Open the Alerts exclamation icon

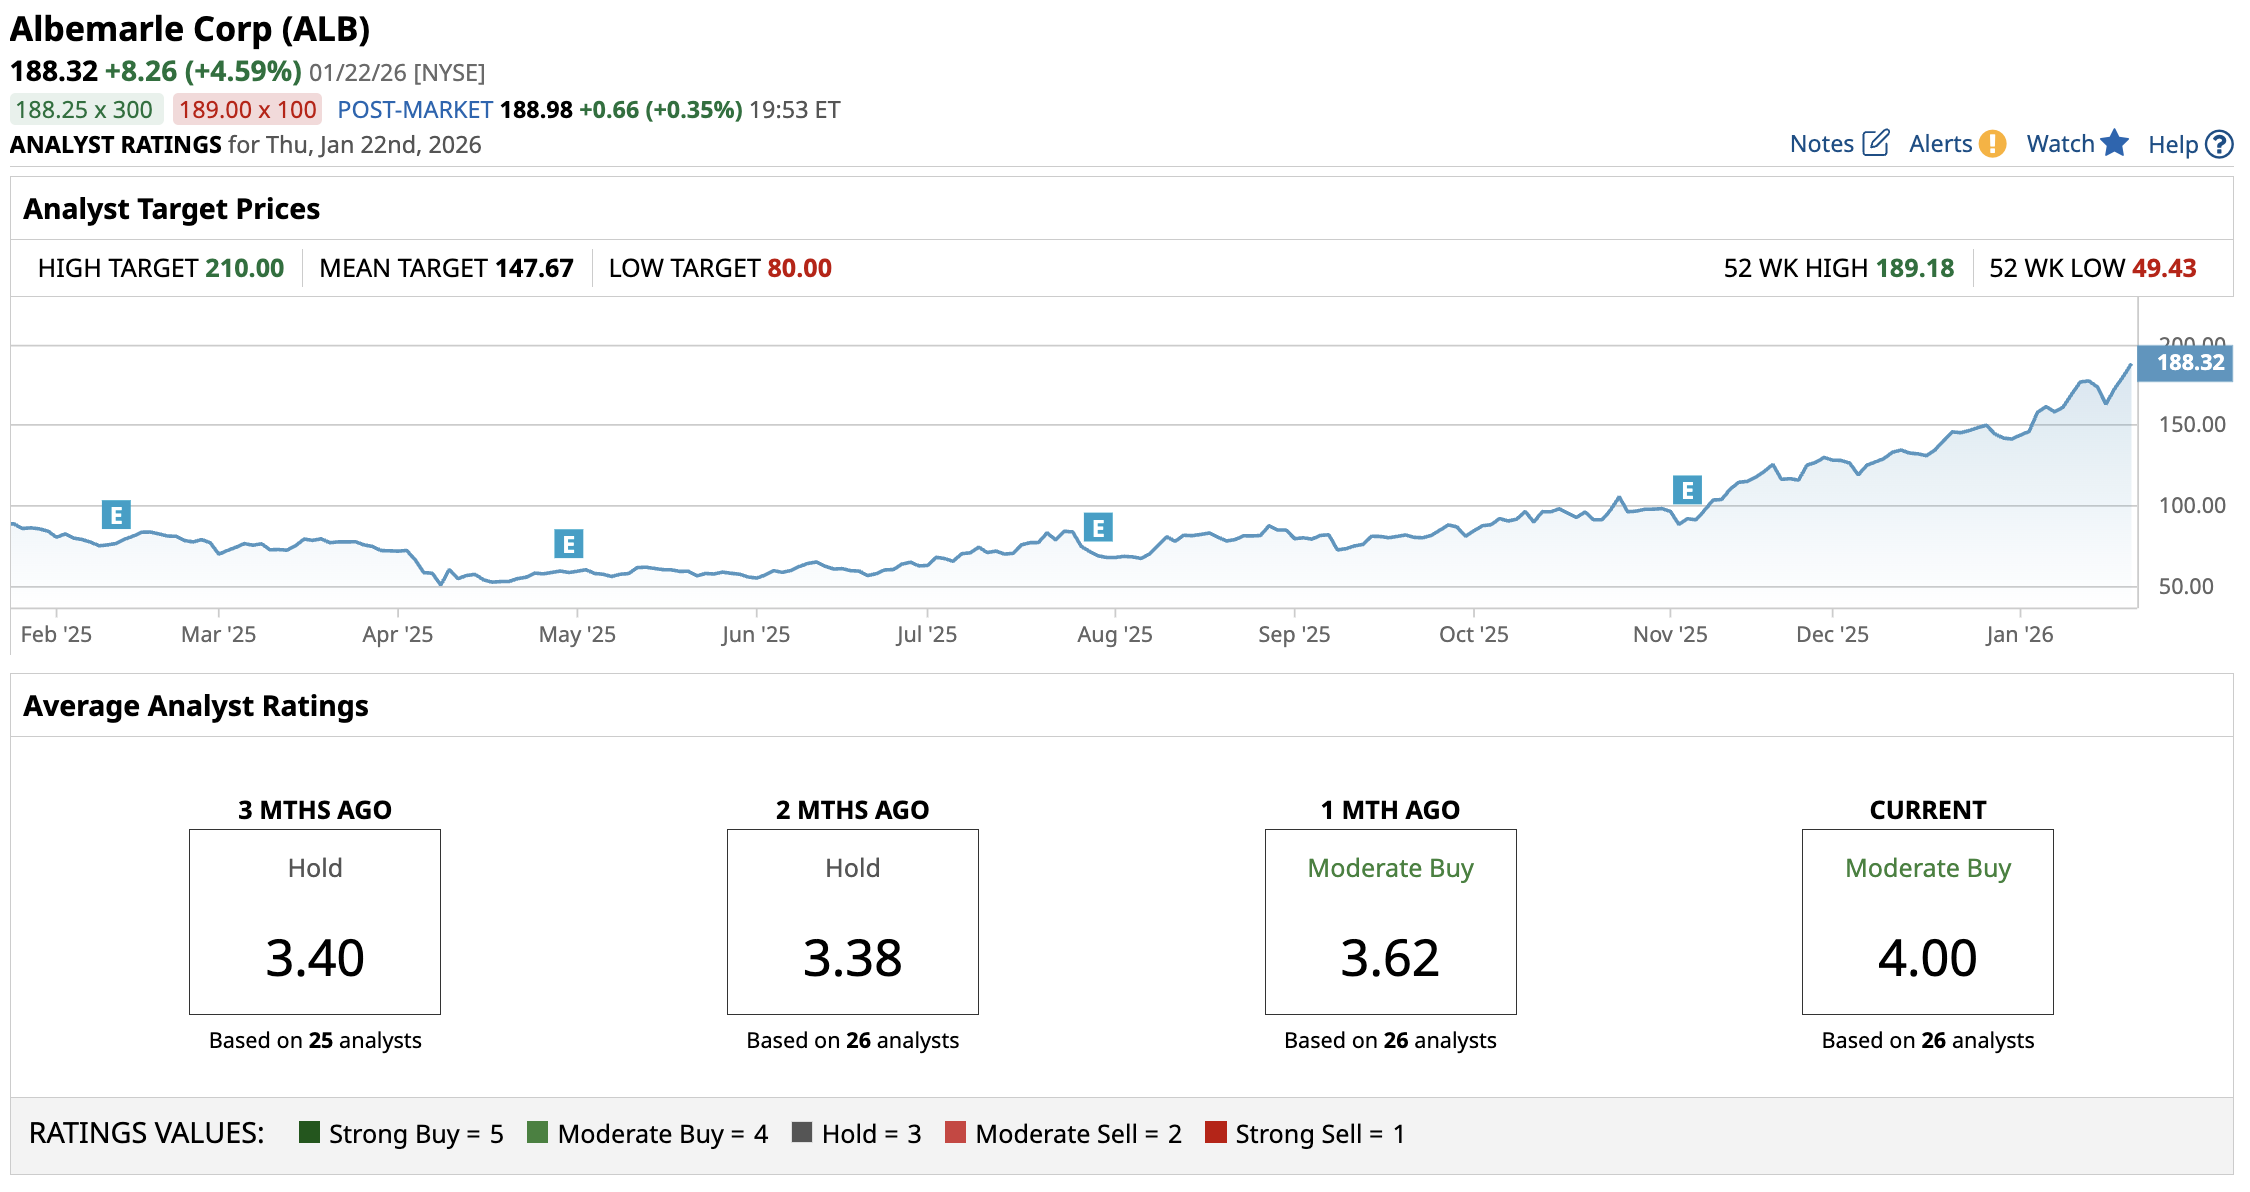(x=1992, y=144)
